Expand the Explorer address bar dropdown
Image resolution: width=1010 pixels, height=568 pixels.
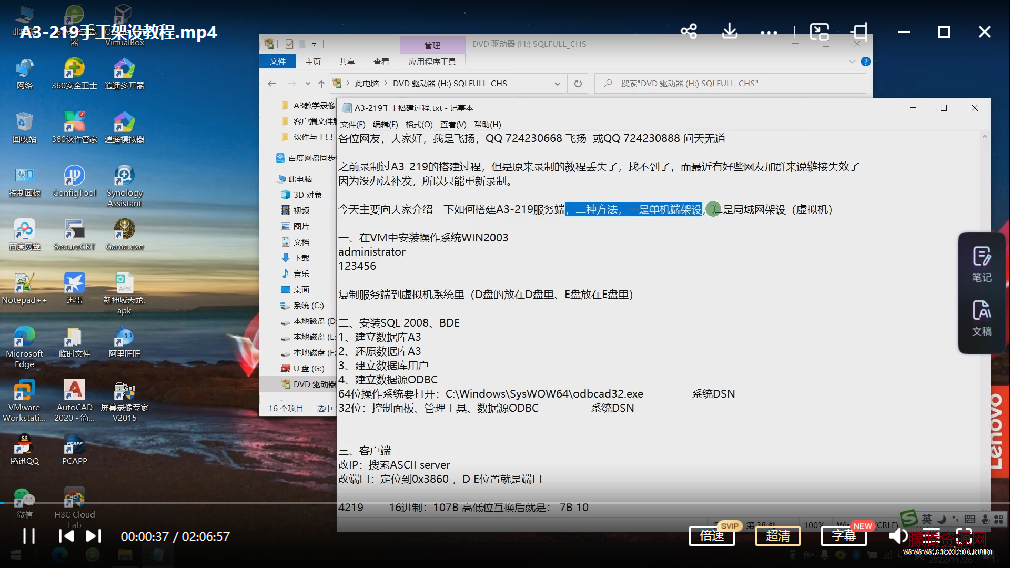click(557, 84)
